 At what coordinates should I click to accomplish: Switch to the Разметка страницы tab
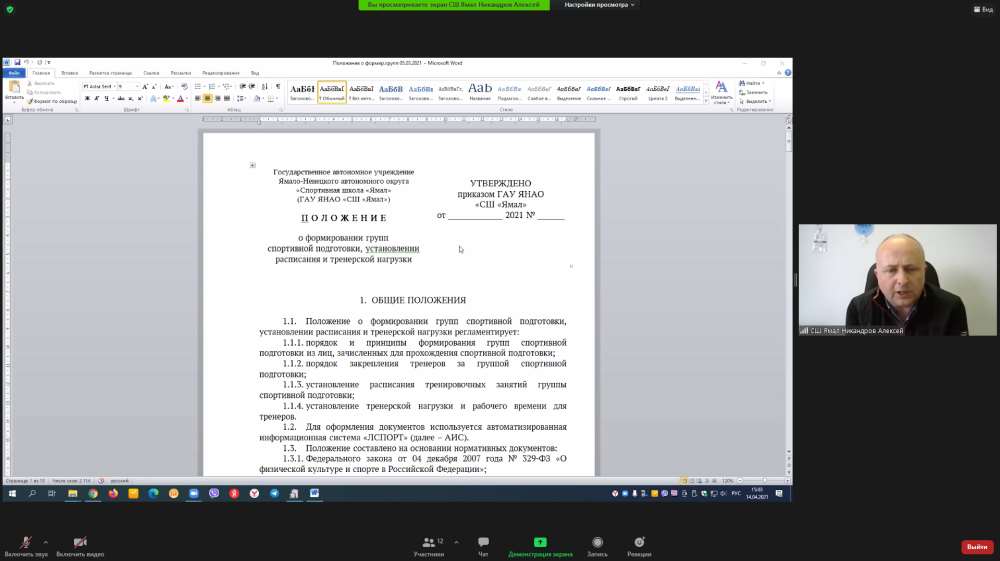click(x=110, y=73)
